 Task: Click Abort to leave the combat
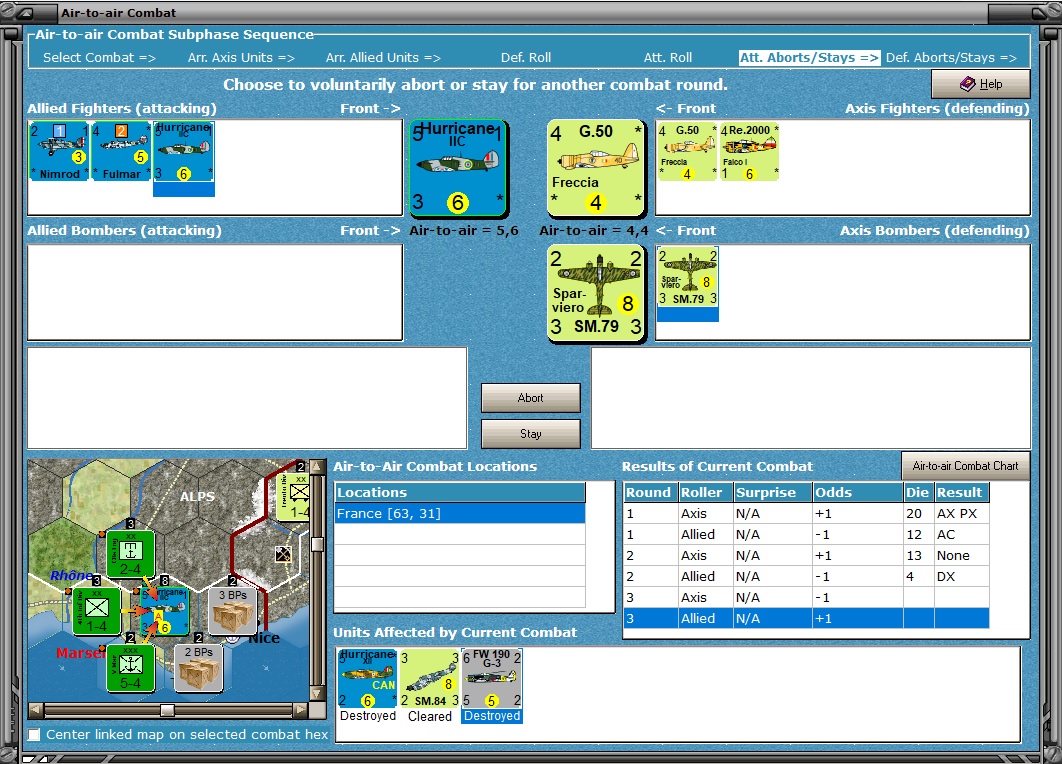coord(530,398)
